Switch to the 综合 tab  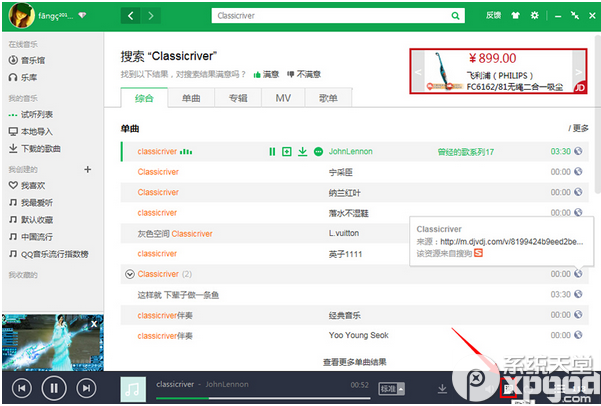click(x=144, y=98)
